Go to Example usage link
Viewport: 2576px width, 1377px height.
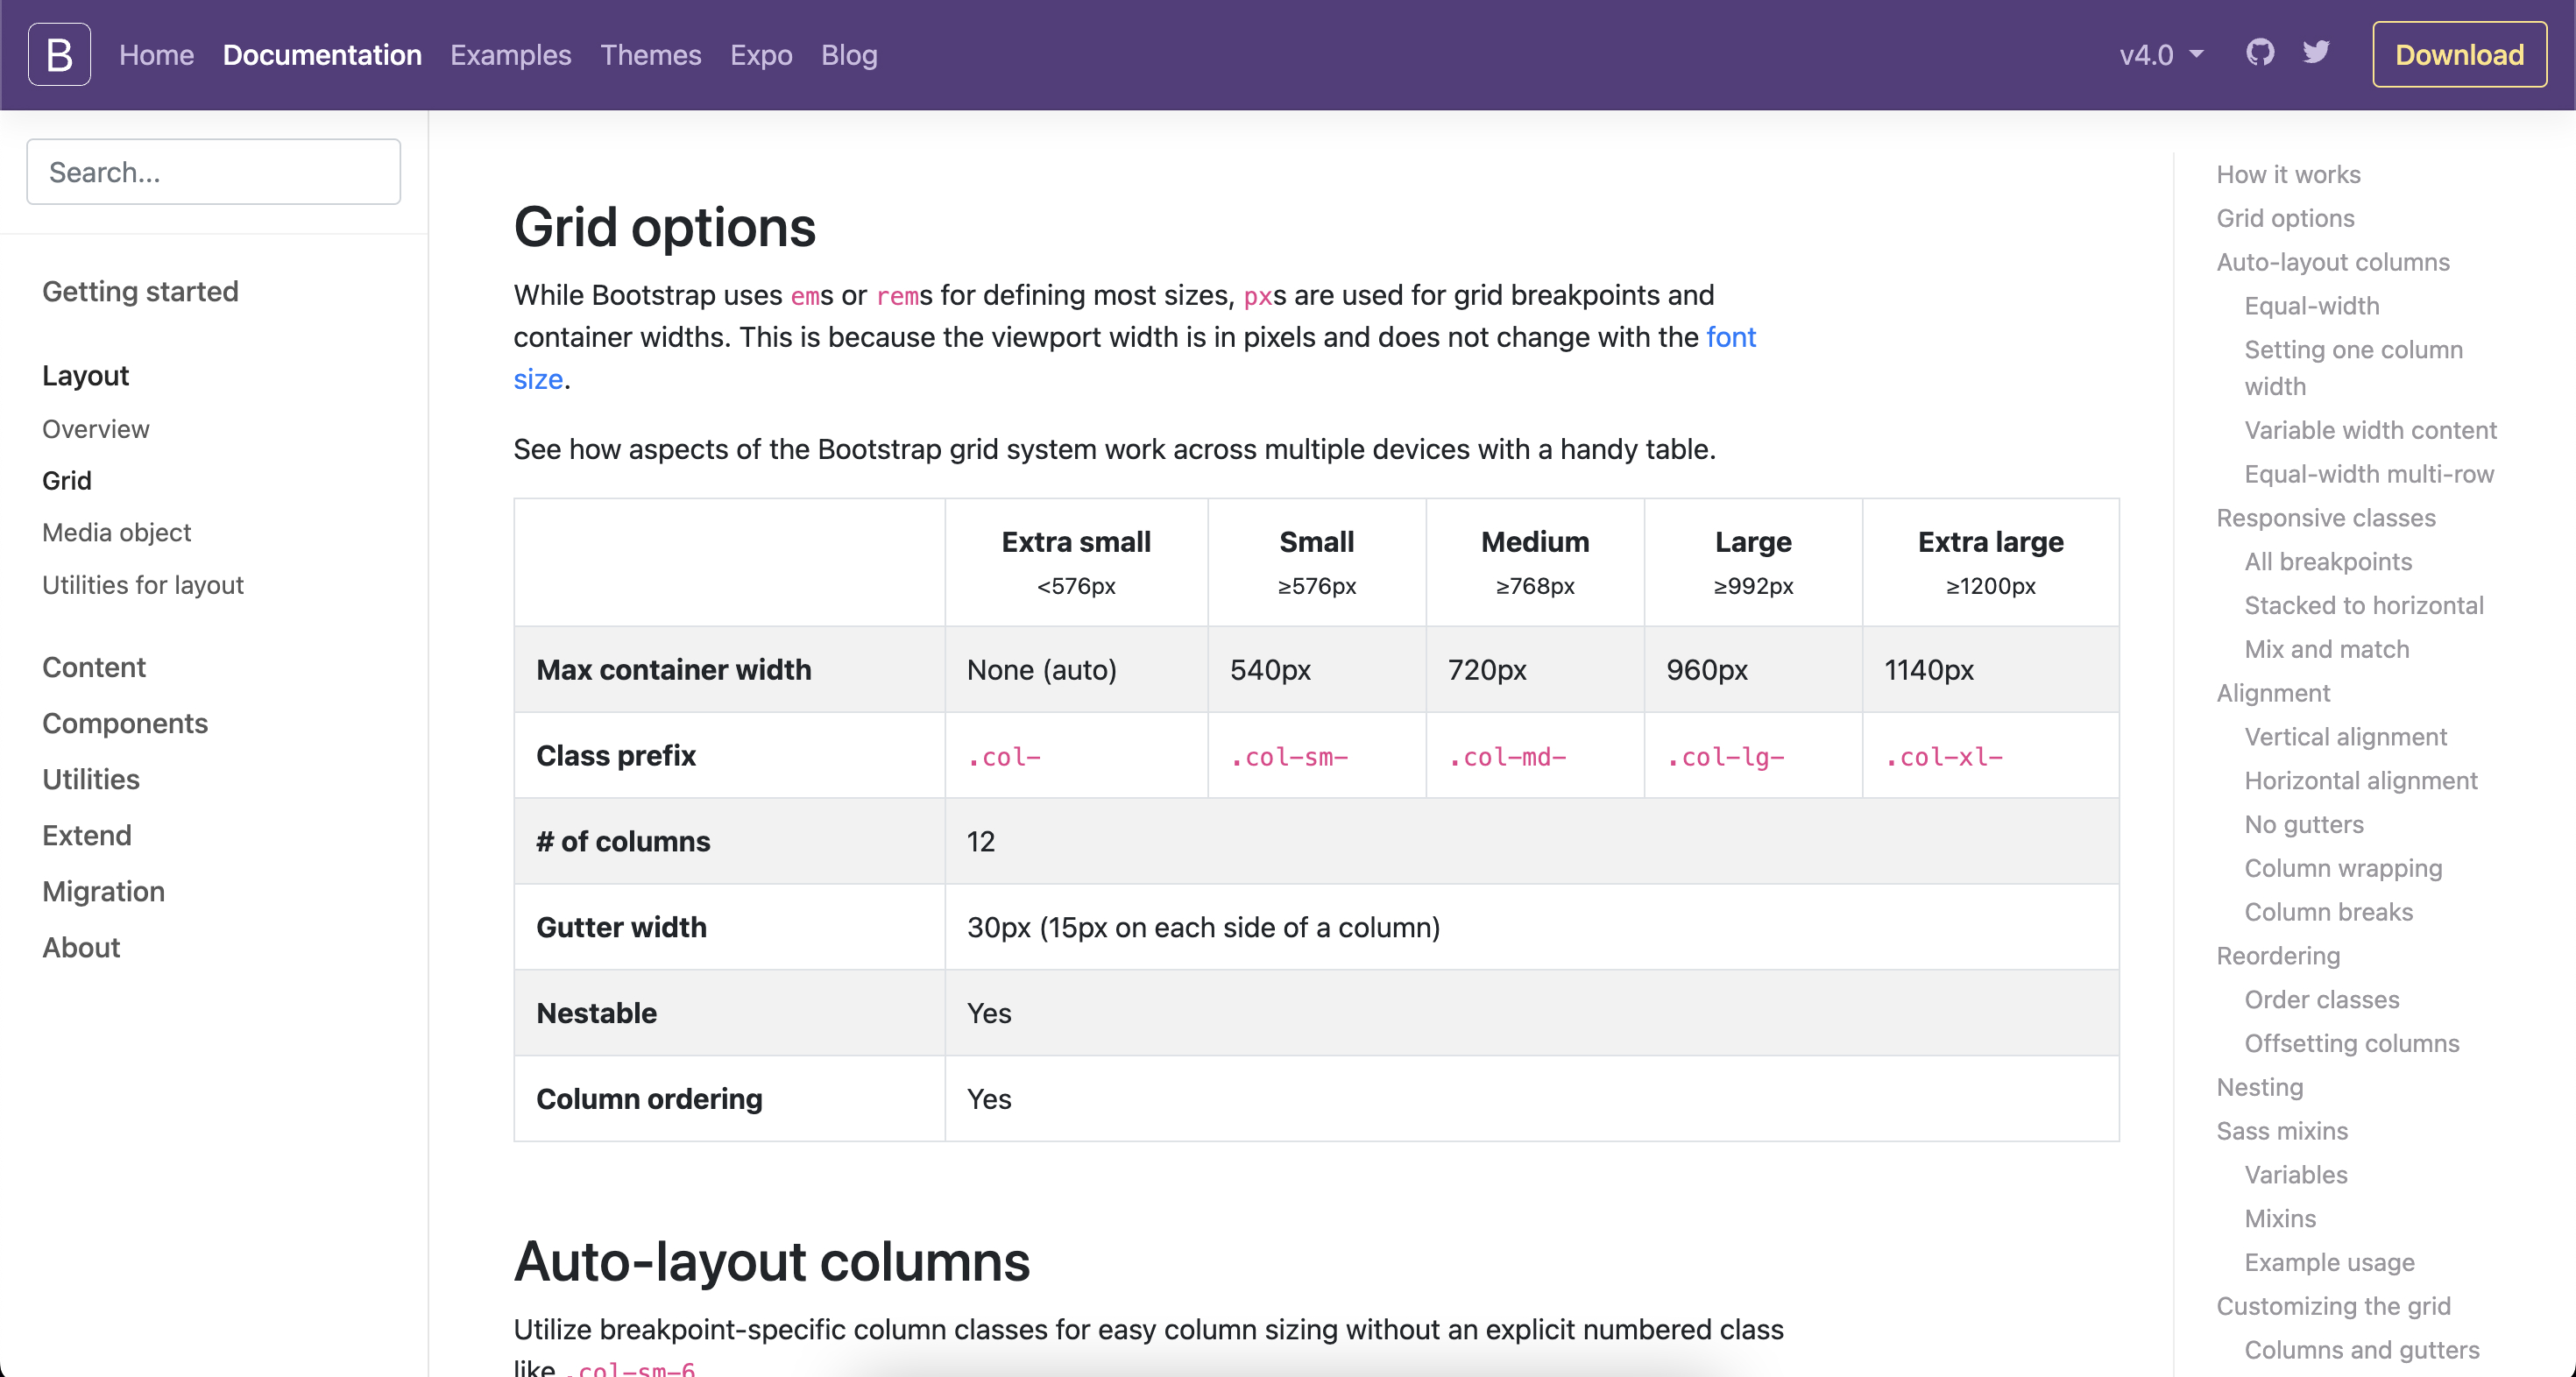click(x=2330, y=1263)
